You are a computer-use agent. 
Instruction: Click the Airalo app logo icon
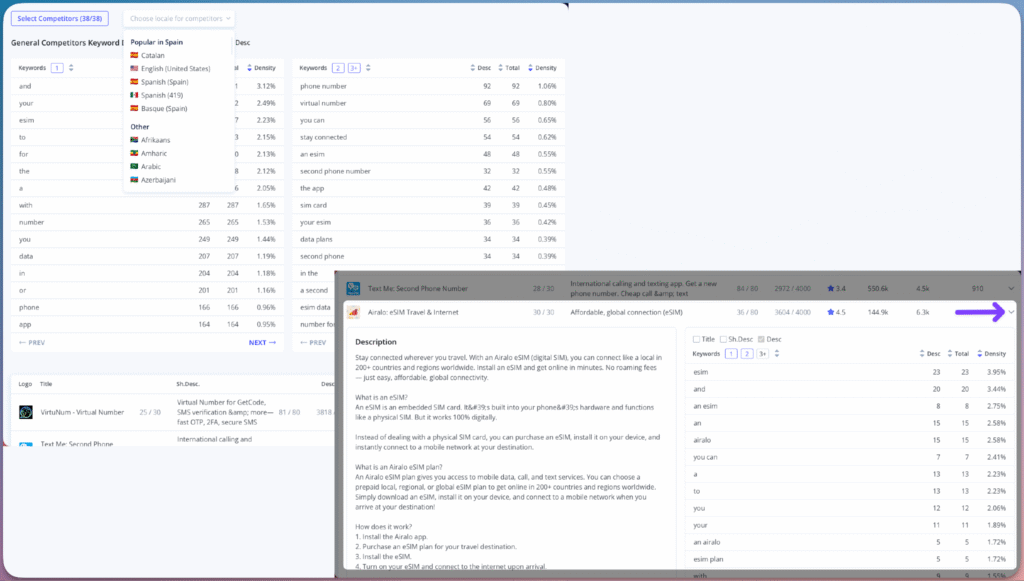354,312
